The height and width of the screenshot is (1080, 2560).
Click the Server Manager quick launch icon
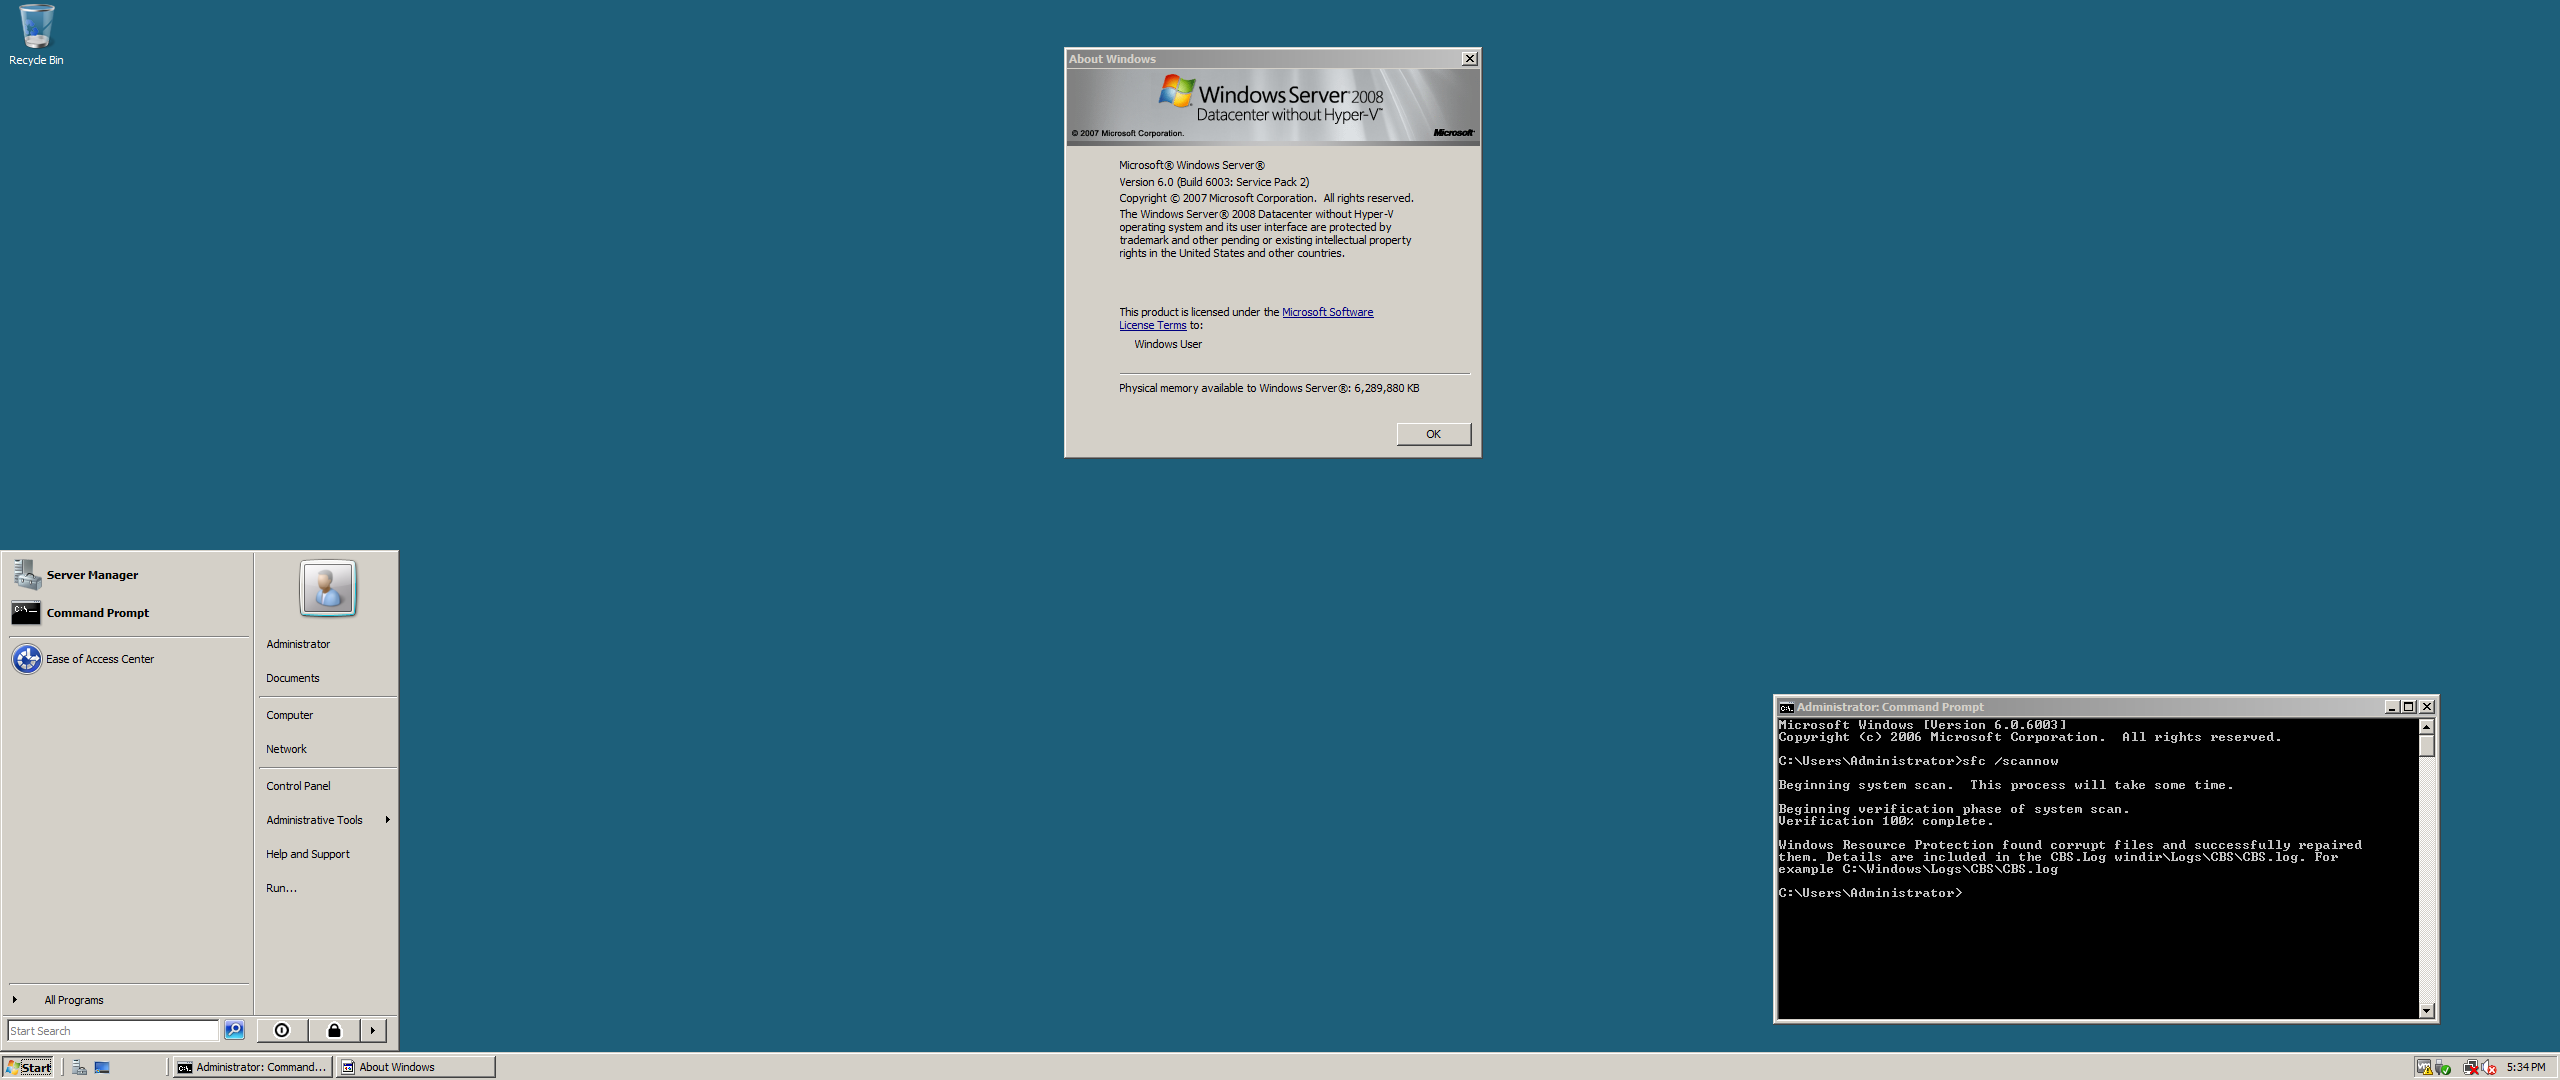pyautogui.click(x=79, y=1067)
